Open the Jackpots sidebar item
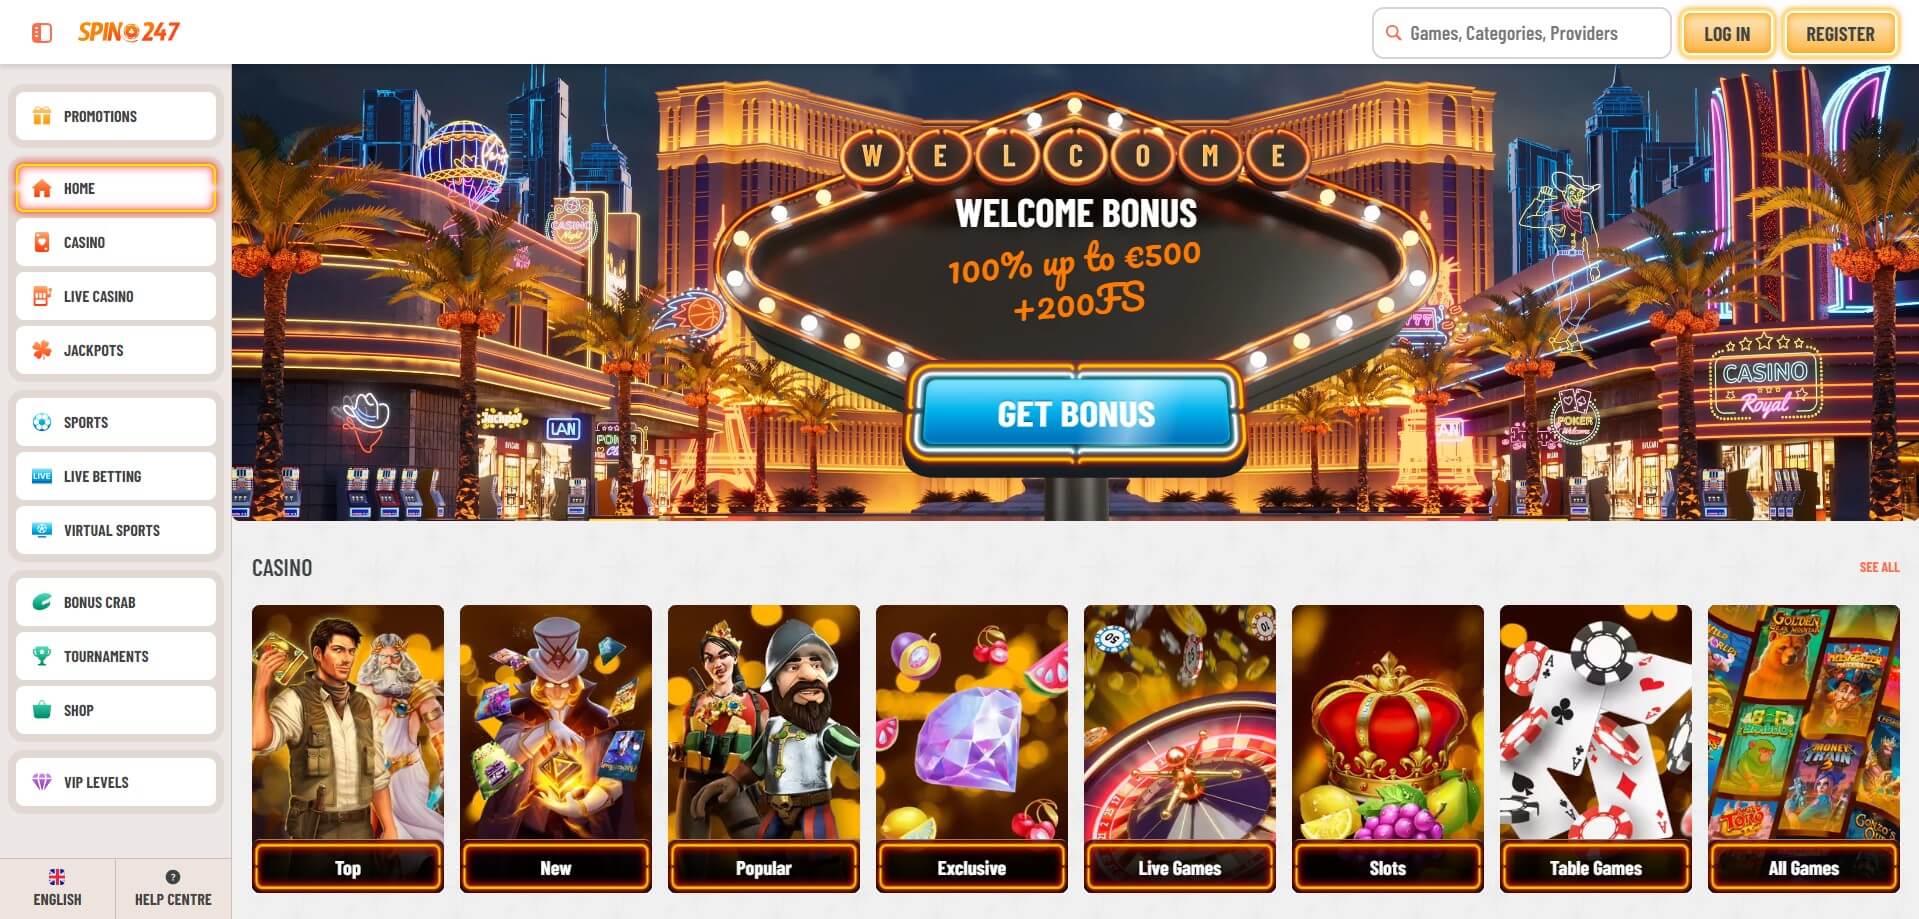 116,350
